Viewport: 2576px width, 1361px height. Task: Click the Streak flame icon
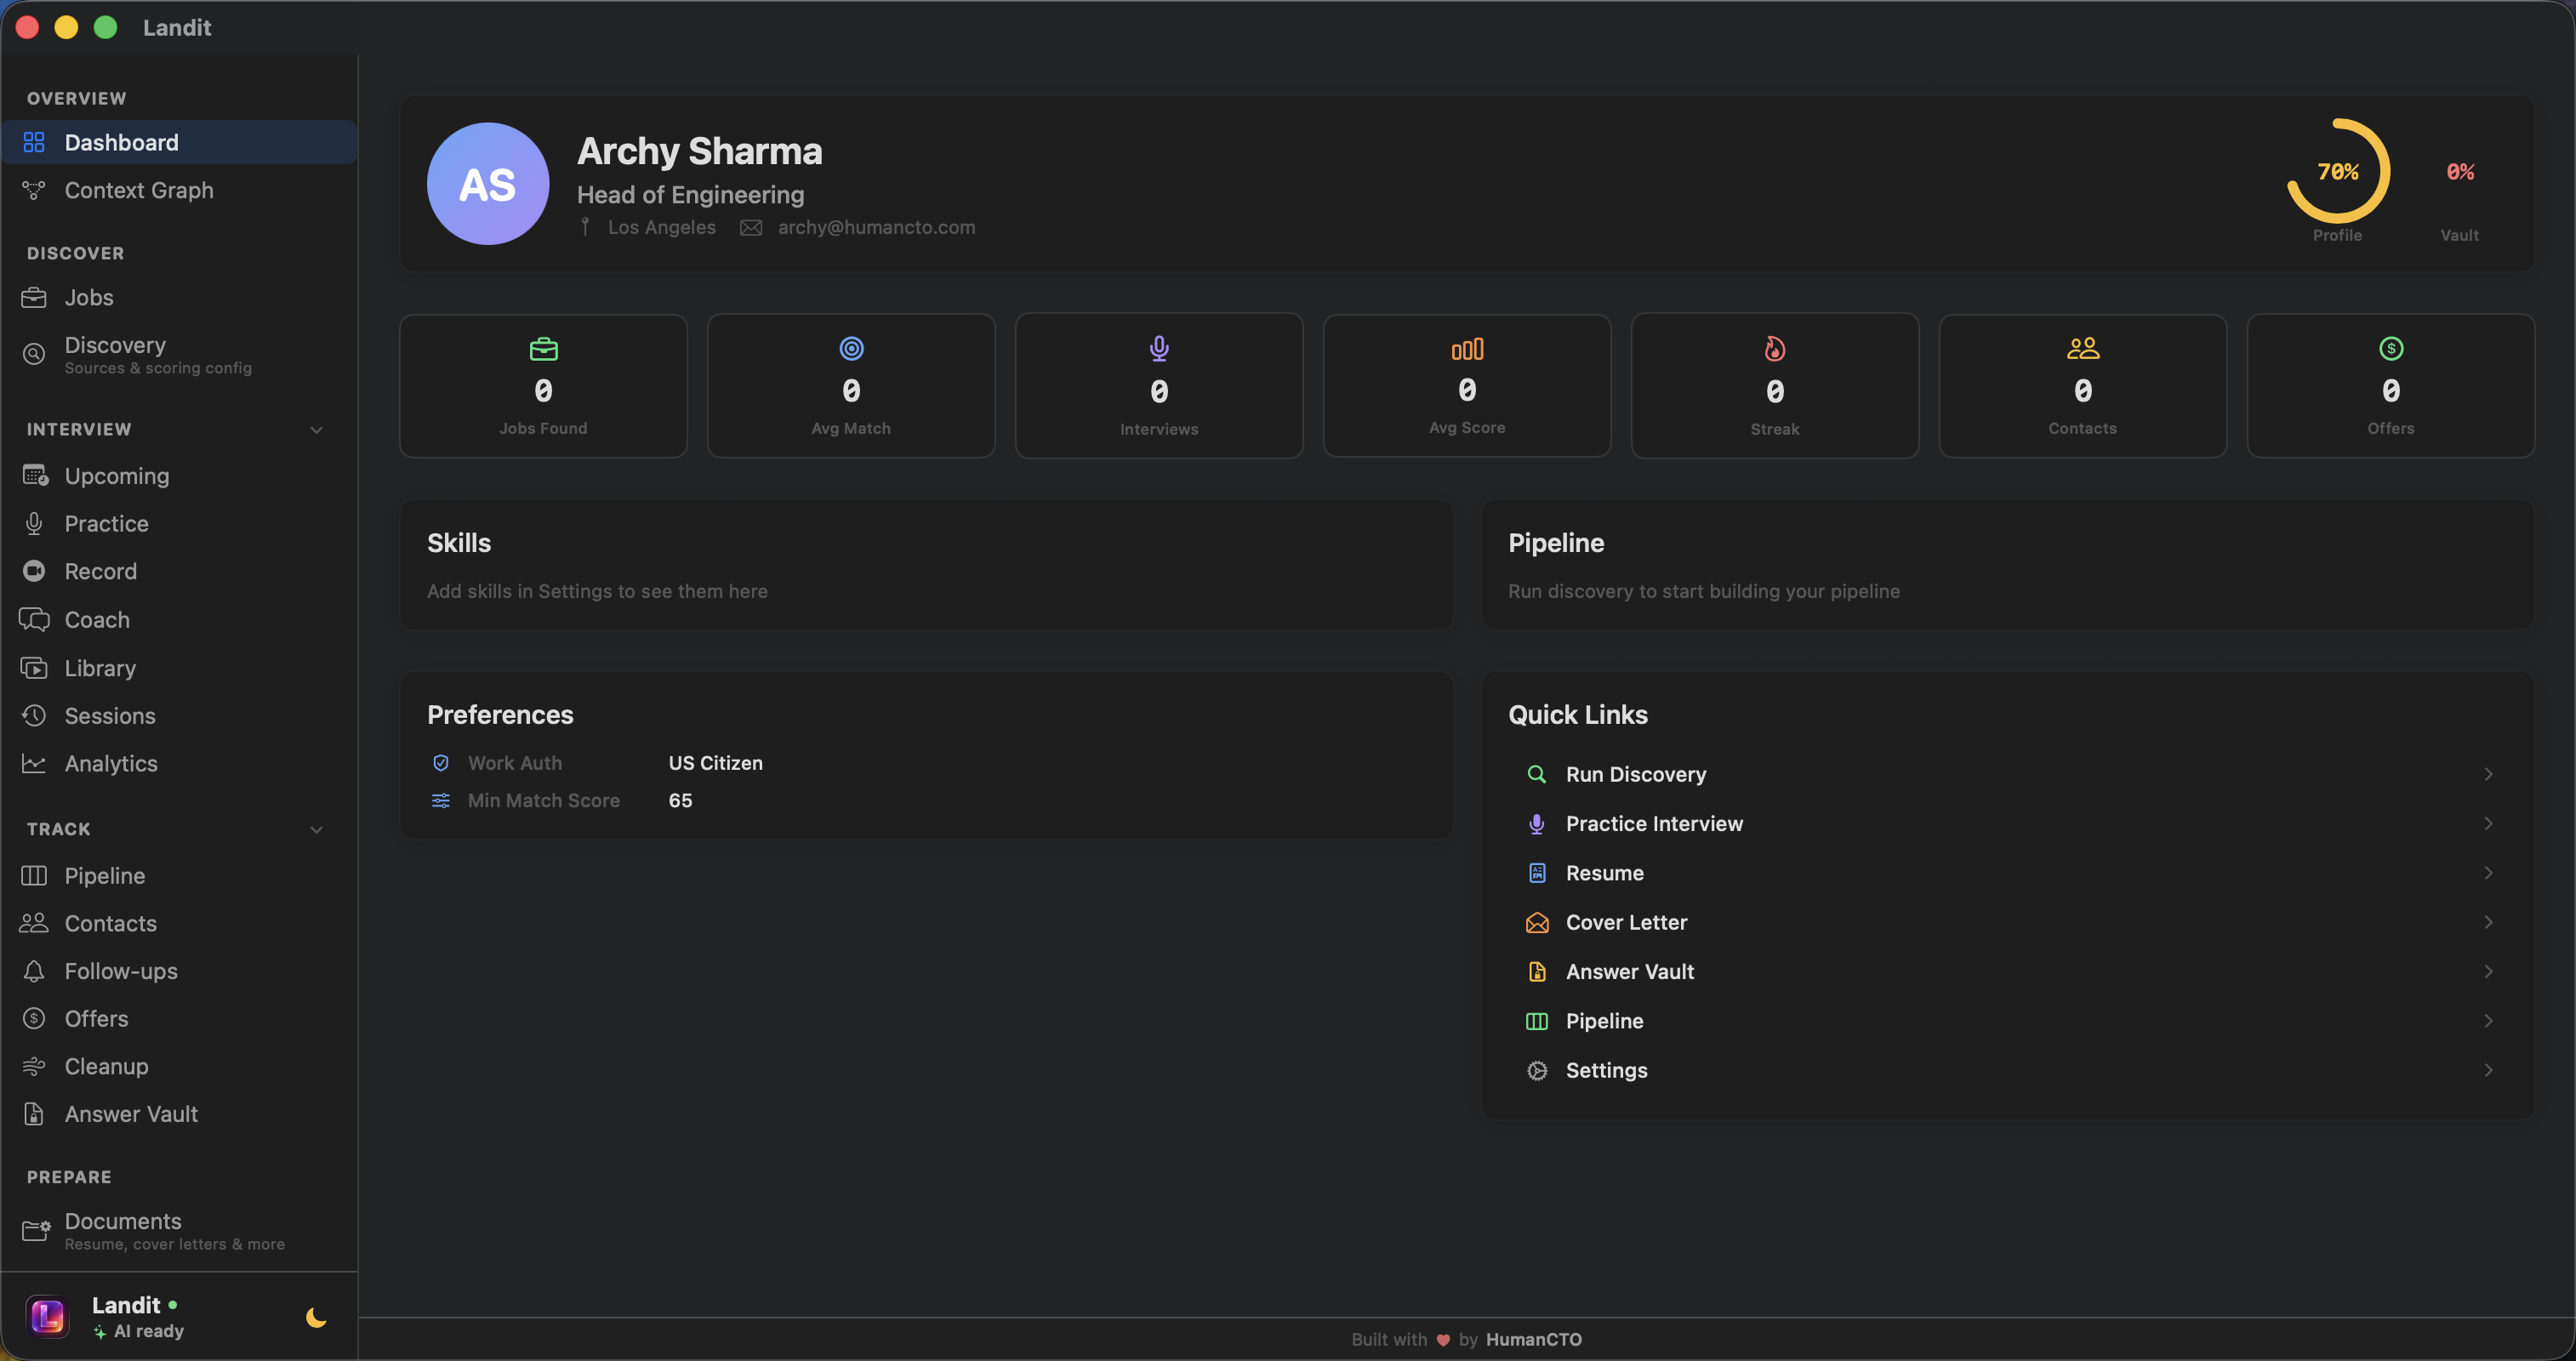point(1773,349)
